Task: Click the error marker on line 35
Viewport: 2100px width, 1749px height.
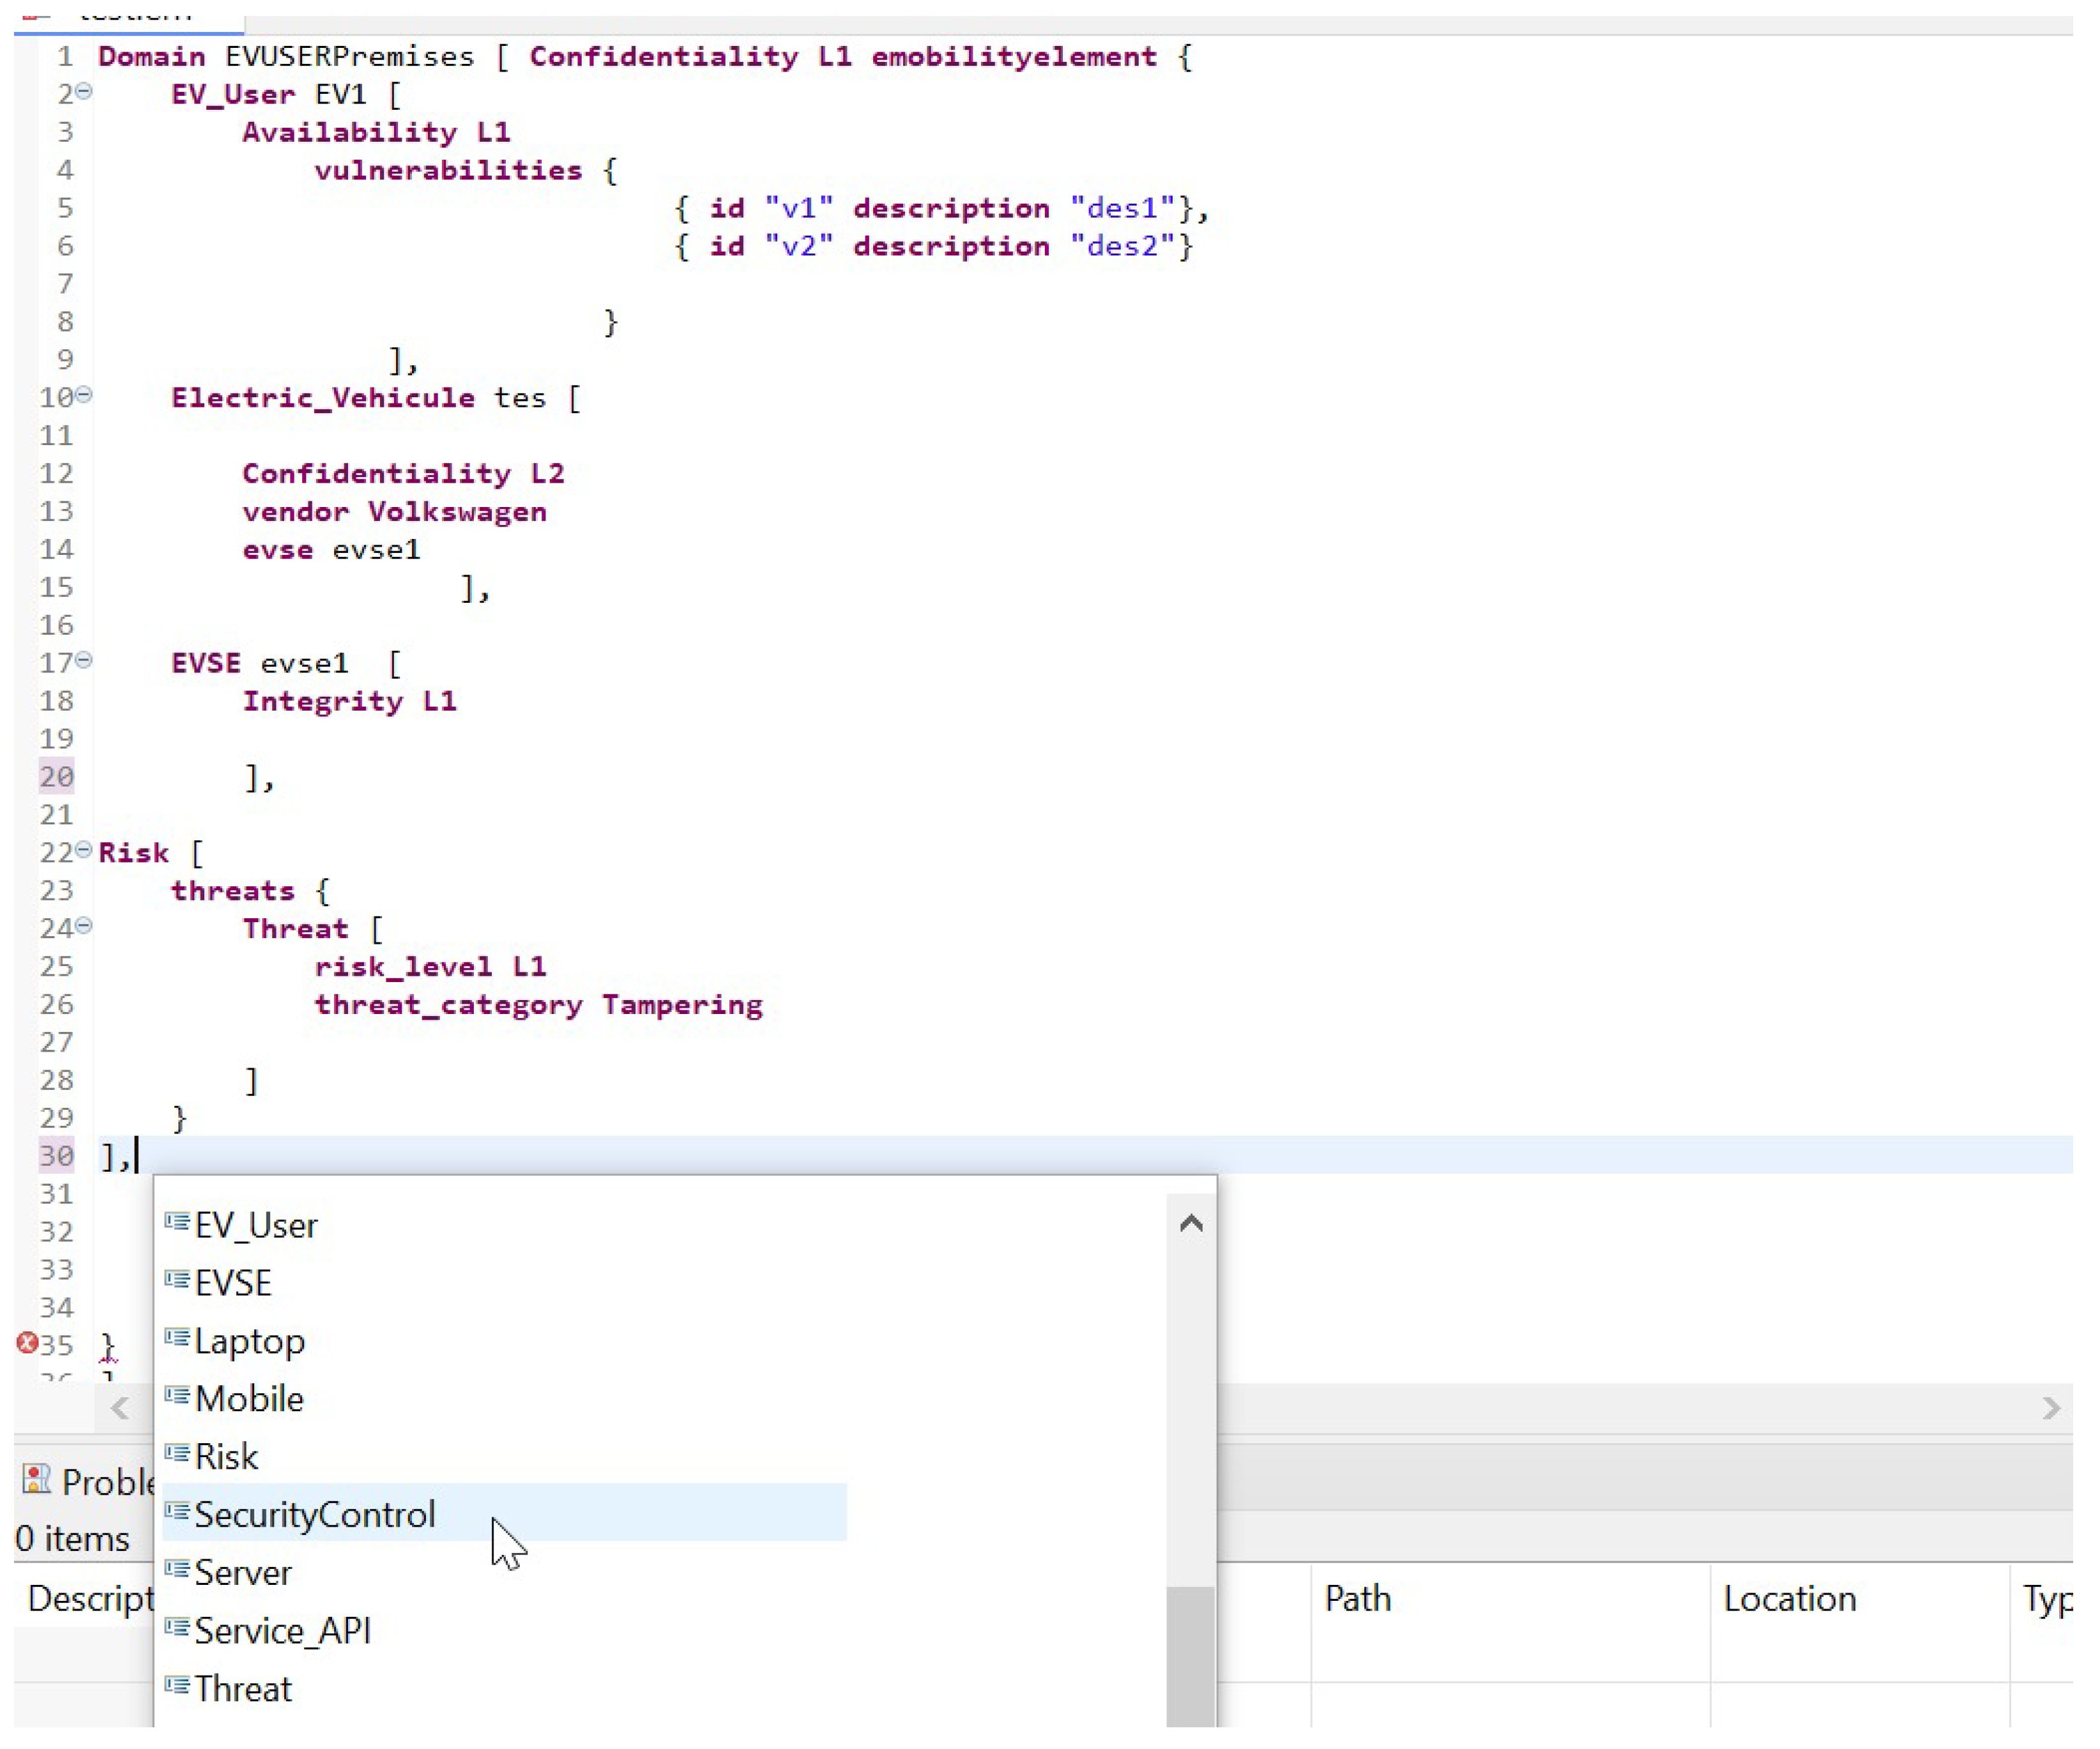Action: 27,1343
